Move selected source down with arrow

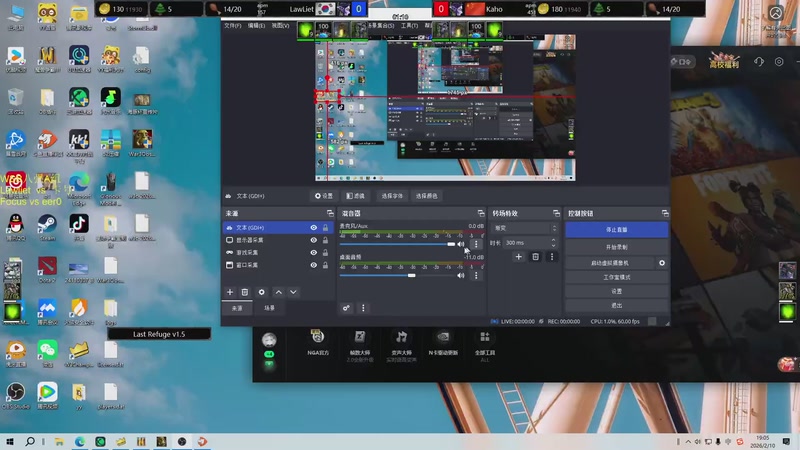click(293, 292)
